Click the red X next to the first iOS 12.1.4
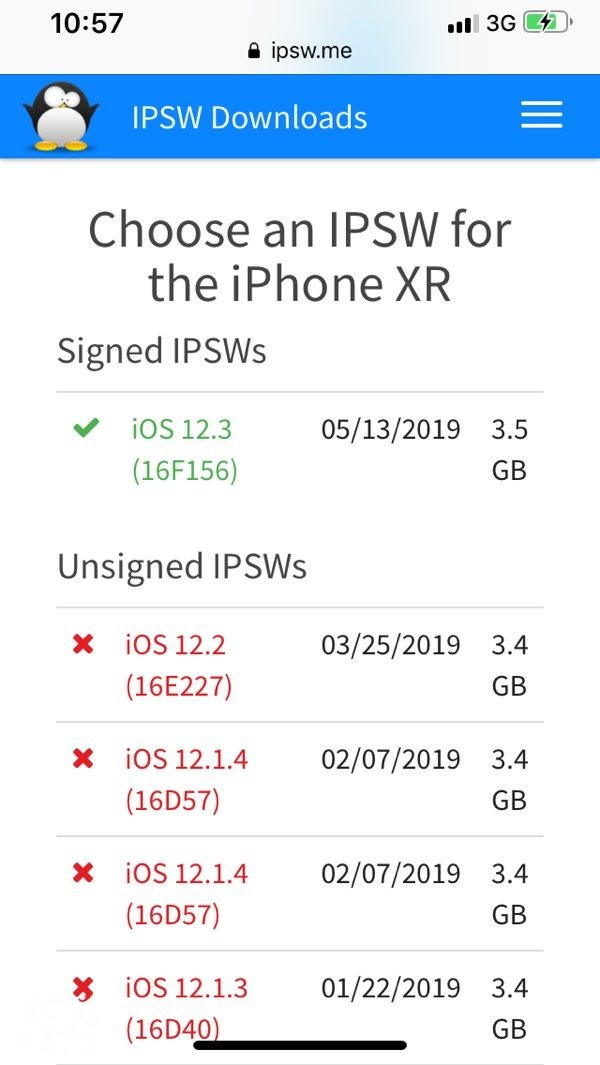Image resolution: width=600 pixels, height=1065 pixels. point(85,759)
